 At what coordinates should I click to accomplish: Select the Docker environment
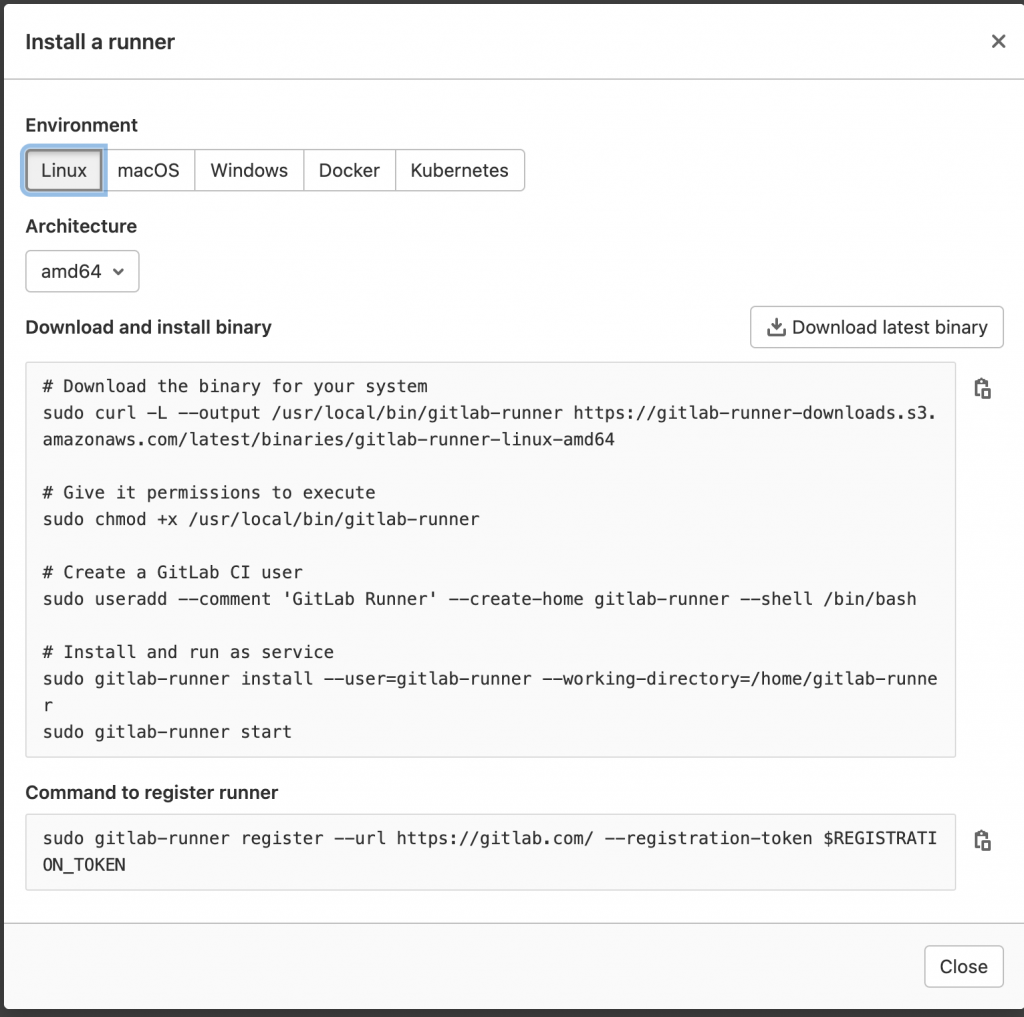point(349,170)
